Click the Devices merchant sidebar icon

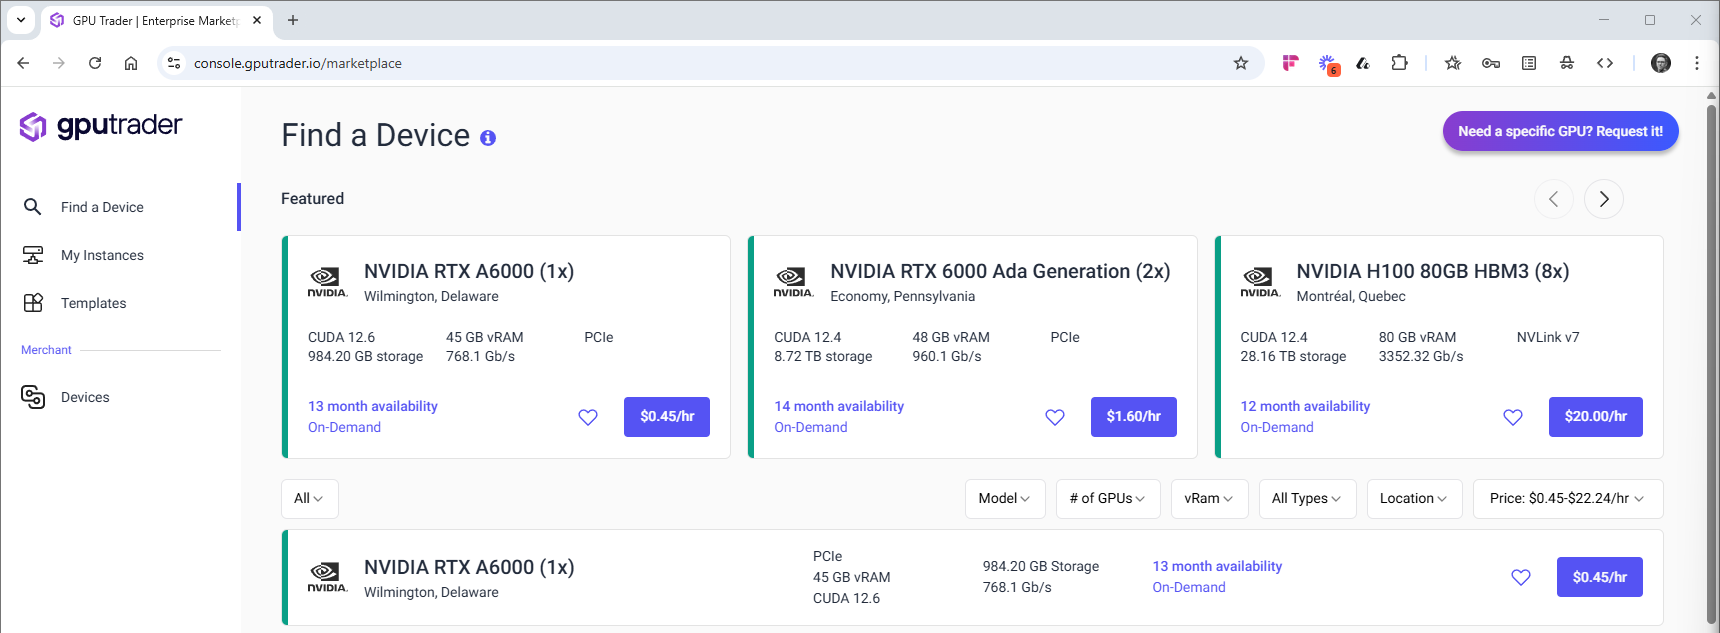(x=33, y=397)
